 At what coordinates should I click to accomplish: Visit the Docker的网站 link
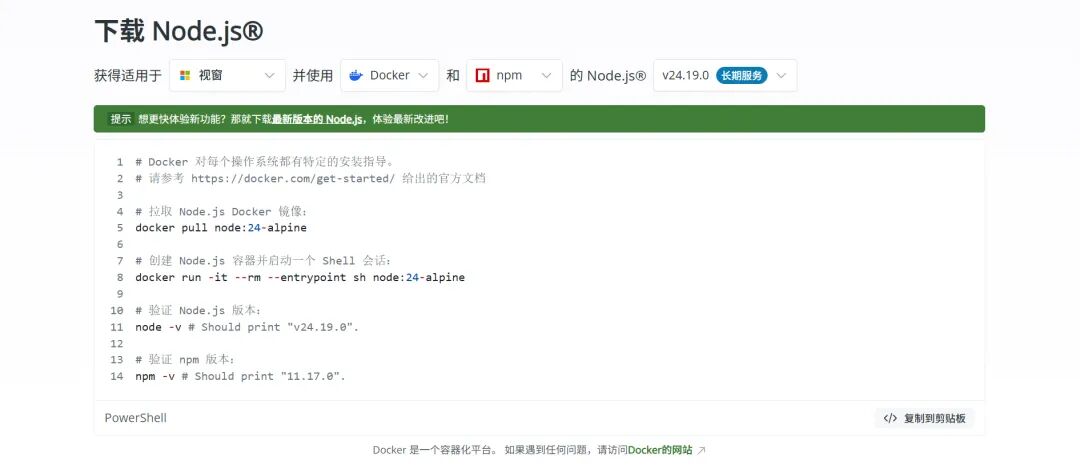coord(660,451)
